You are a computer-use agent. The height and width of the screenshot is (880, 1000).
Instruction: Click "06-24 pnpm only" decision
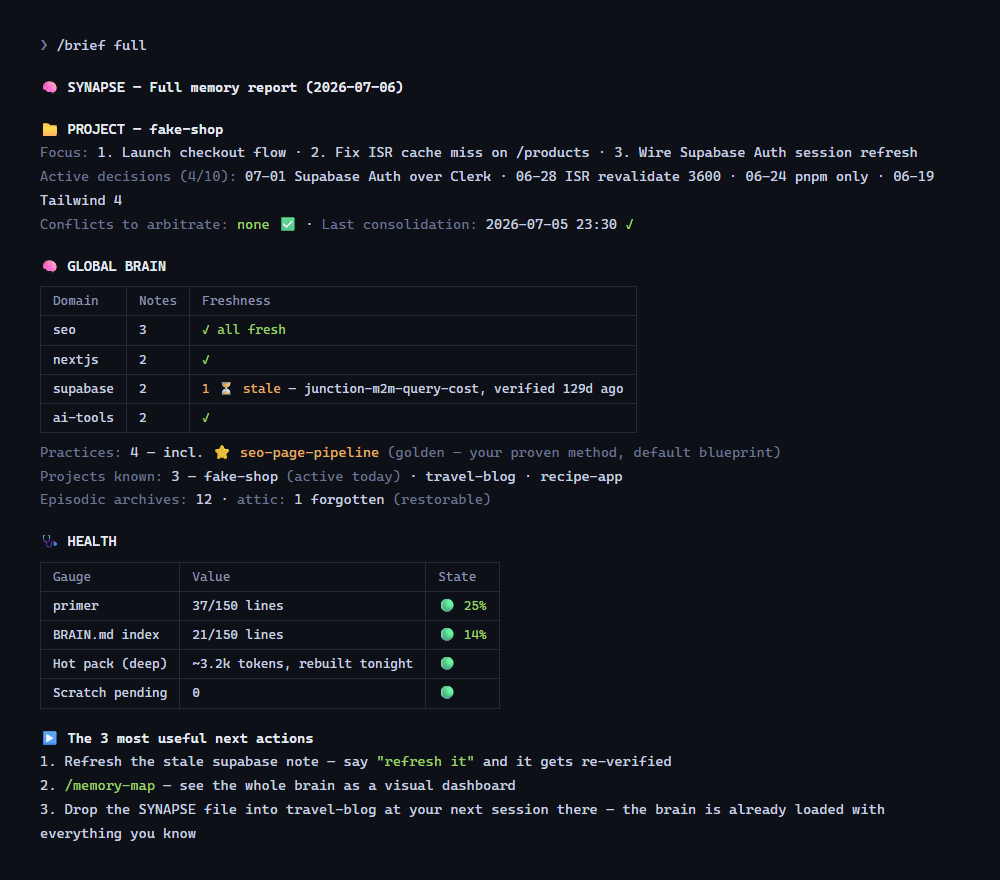[x=807, y=176]
